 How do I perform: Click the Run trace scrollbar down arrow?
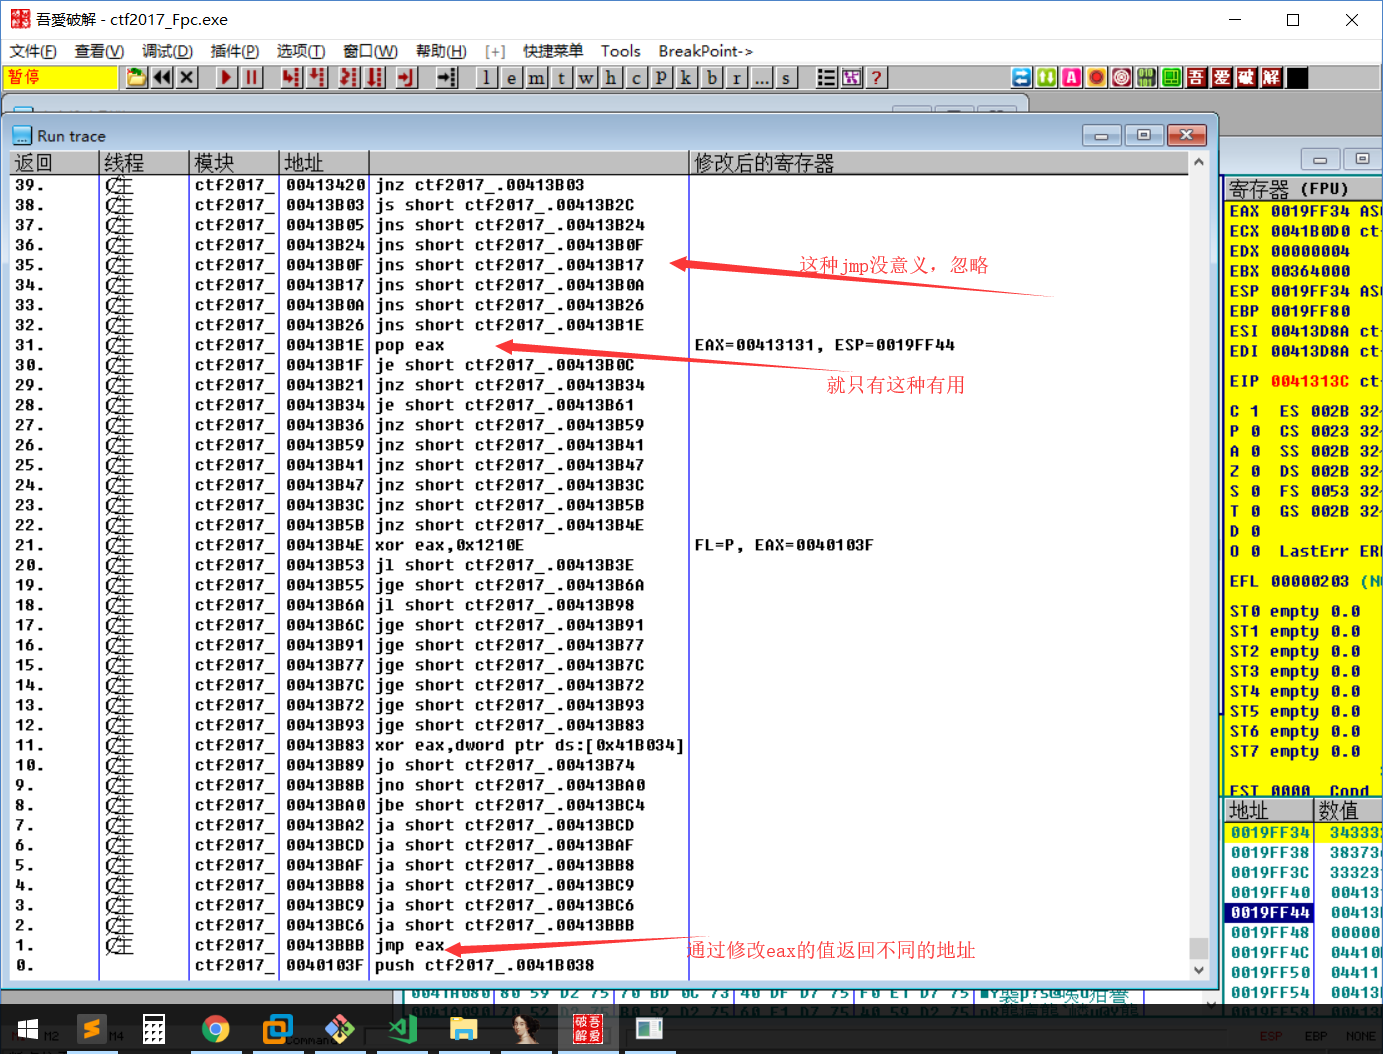coord(1198,970)
